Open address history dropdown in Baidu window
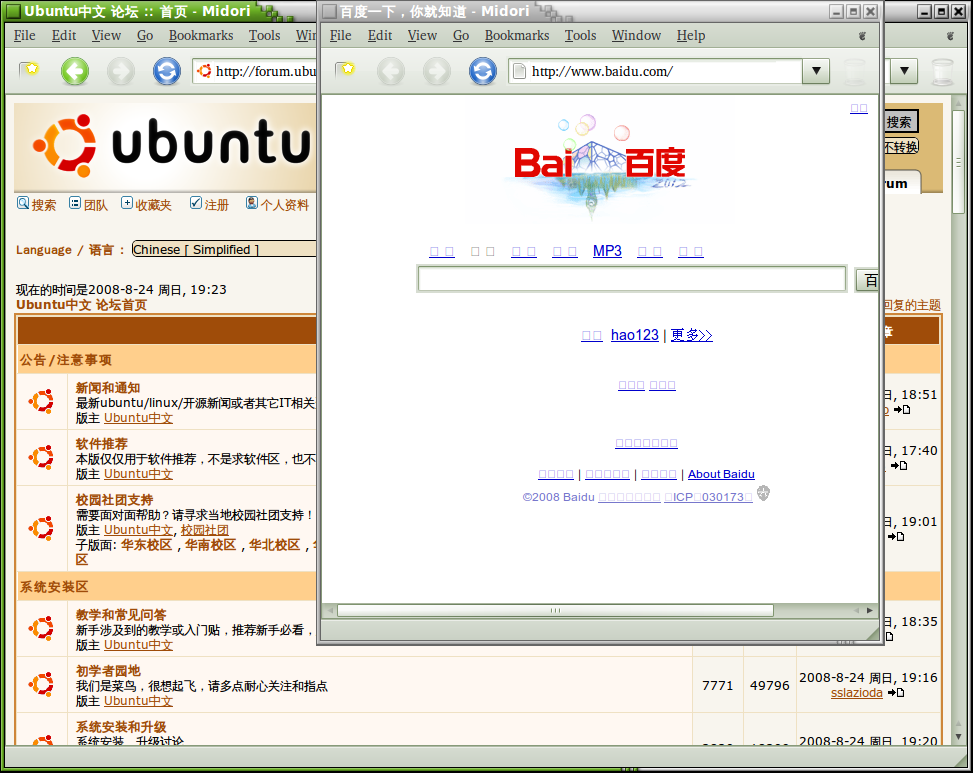The height and width of the screenshot is (773, 973). 816,71
